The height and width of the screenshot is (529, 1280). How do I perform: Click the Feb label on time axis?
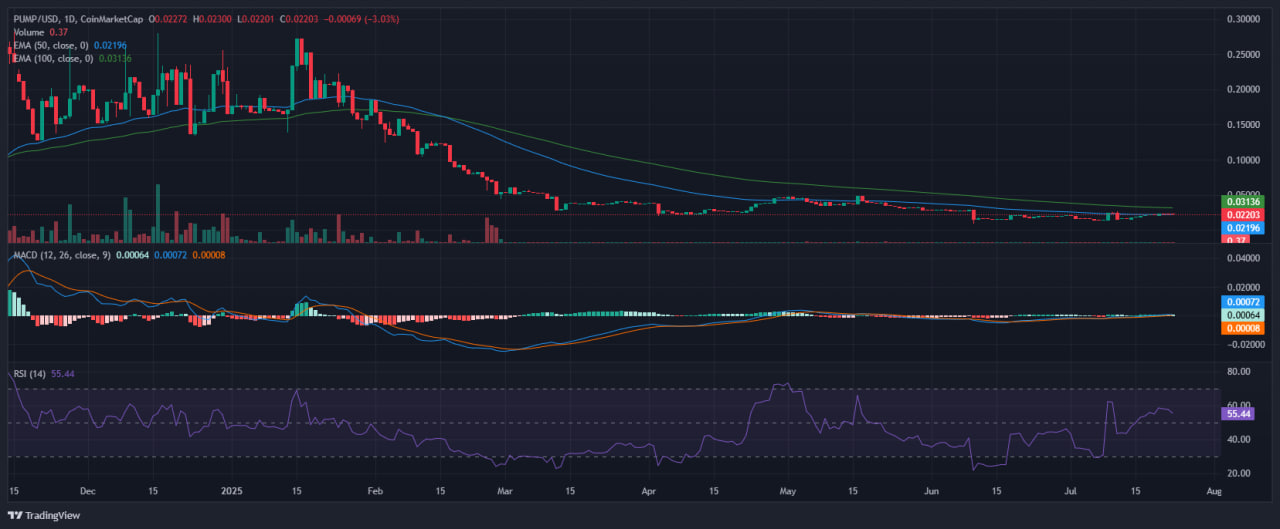(376, 492)
